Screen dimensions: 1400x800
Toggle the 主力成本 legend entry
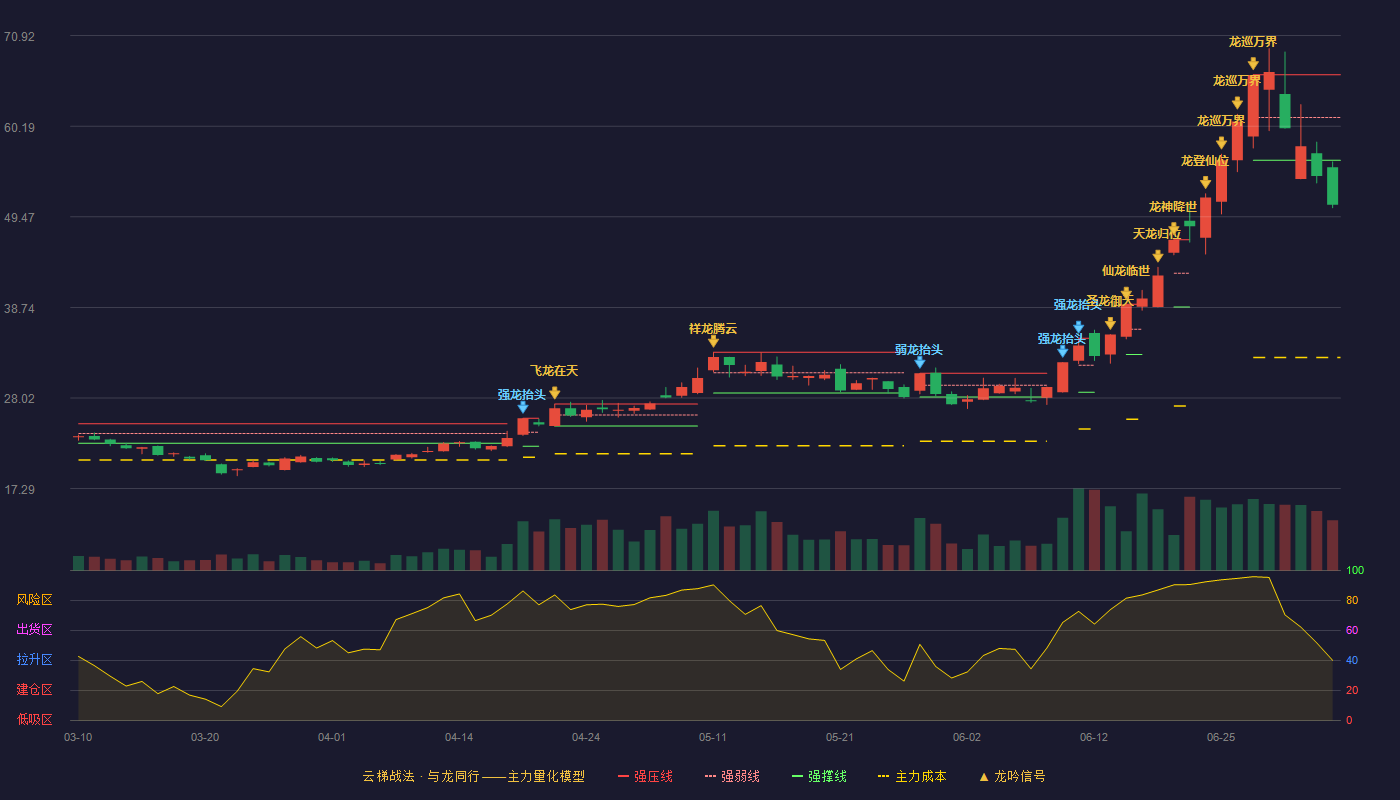pyautogui.click(x=911, y=776)
